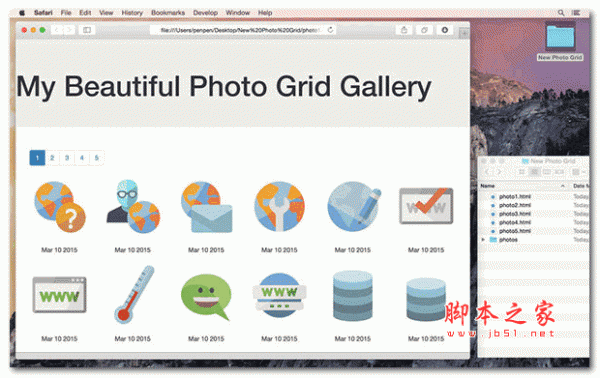Open the globe with envelope photo
600x378 pixels.
[x=206, y=207]
